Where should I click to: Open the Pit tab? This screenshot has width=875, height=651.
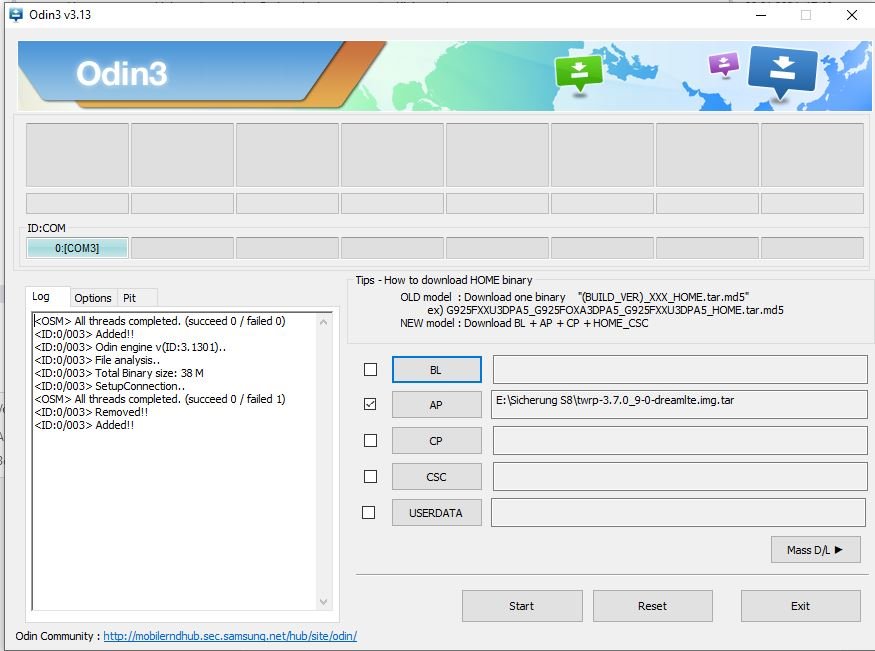point(129,298)
